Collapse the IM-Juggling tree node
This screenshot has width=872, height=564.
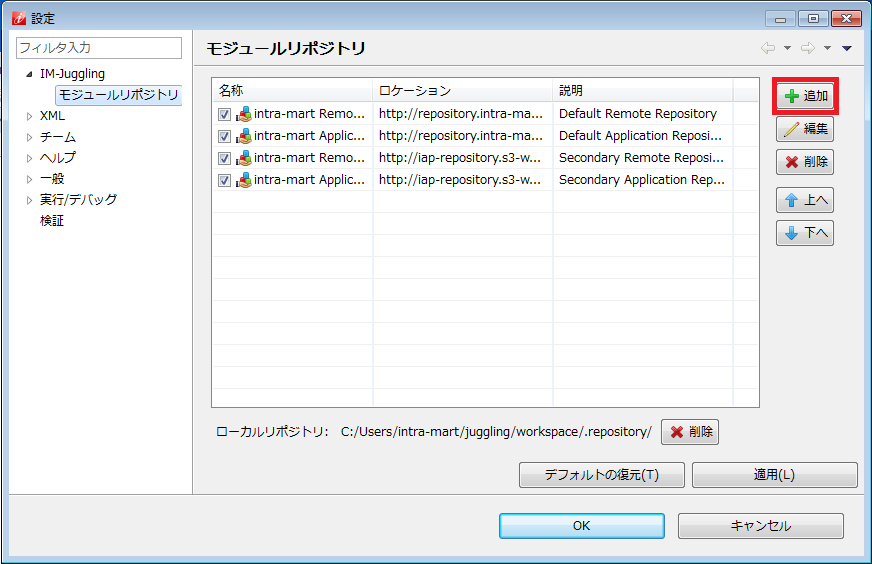click(x=29, y=74)
